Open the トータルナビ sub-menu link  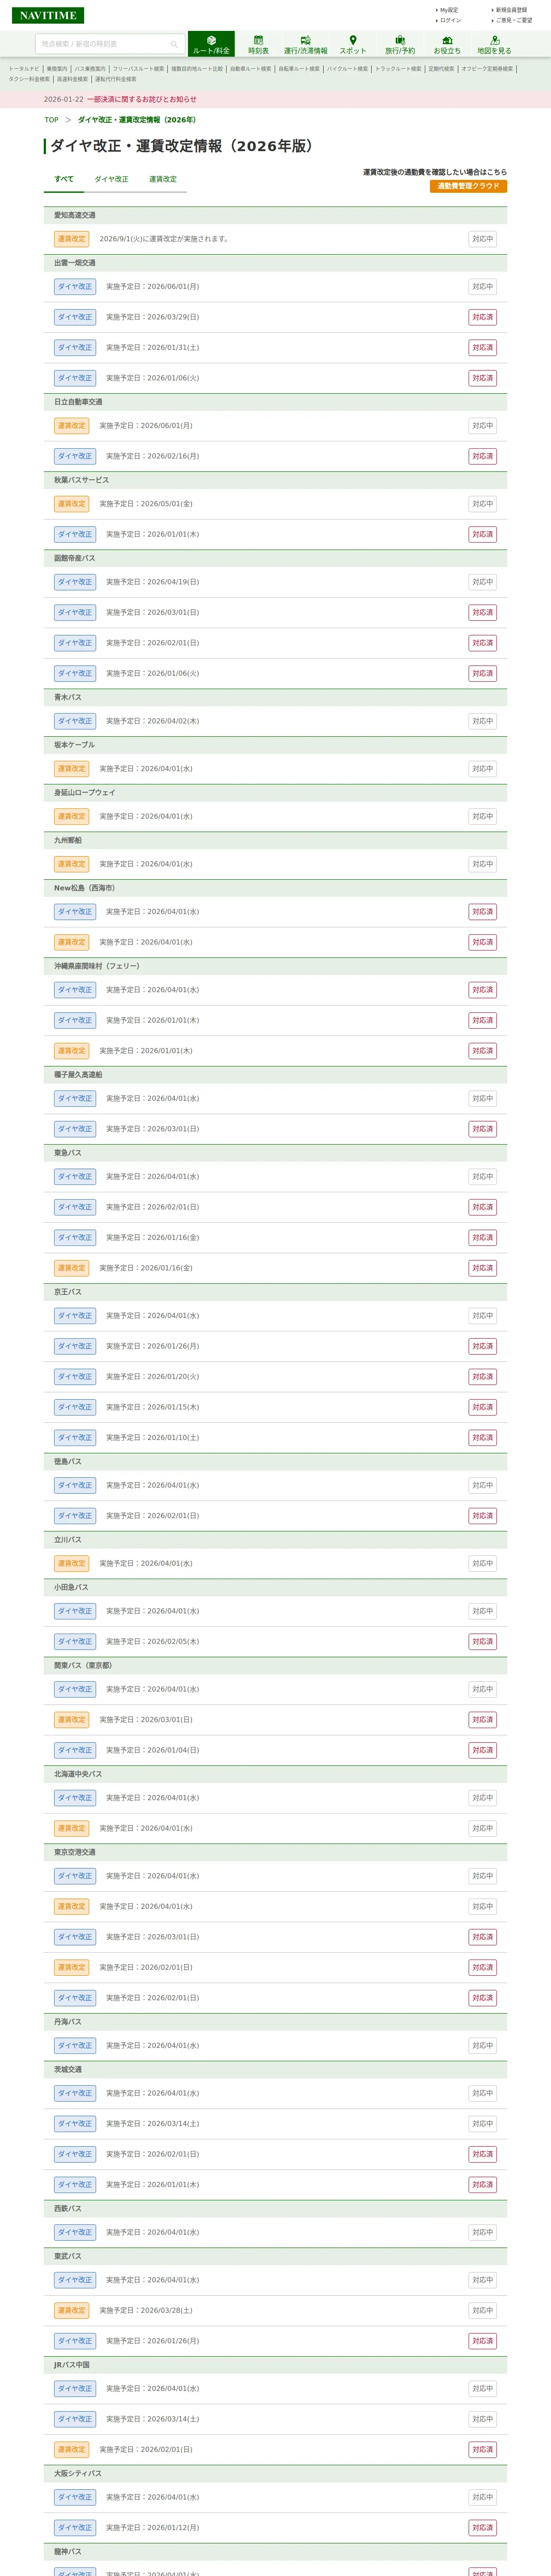(x=24, y=69)
